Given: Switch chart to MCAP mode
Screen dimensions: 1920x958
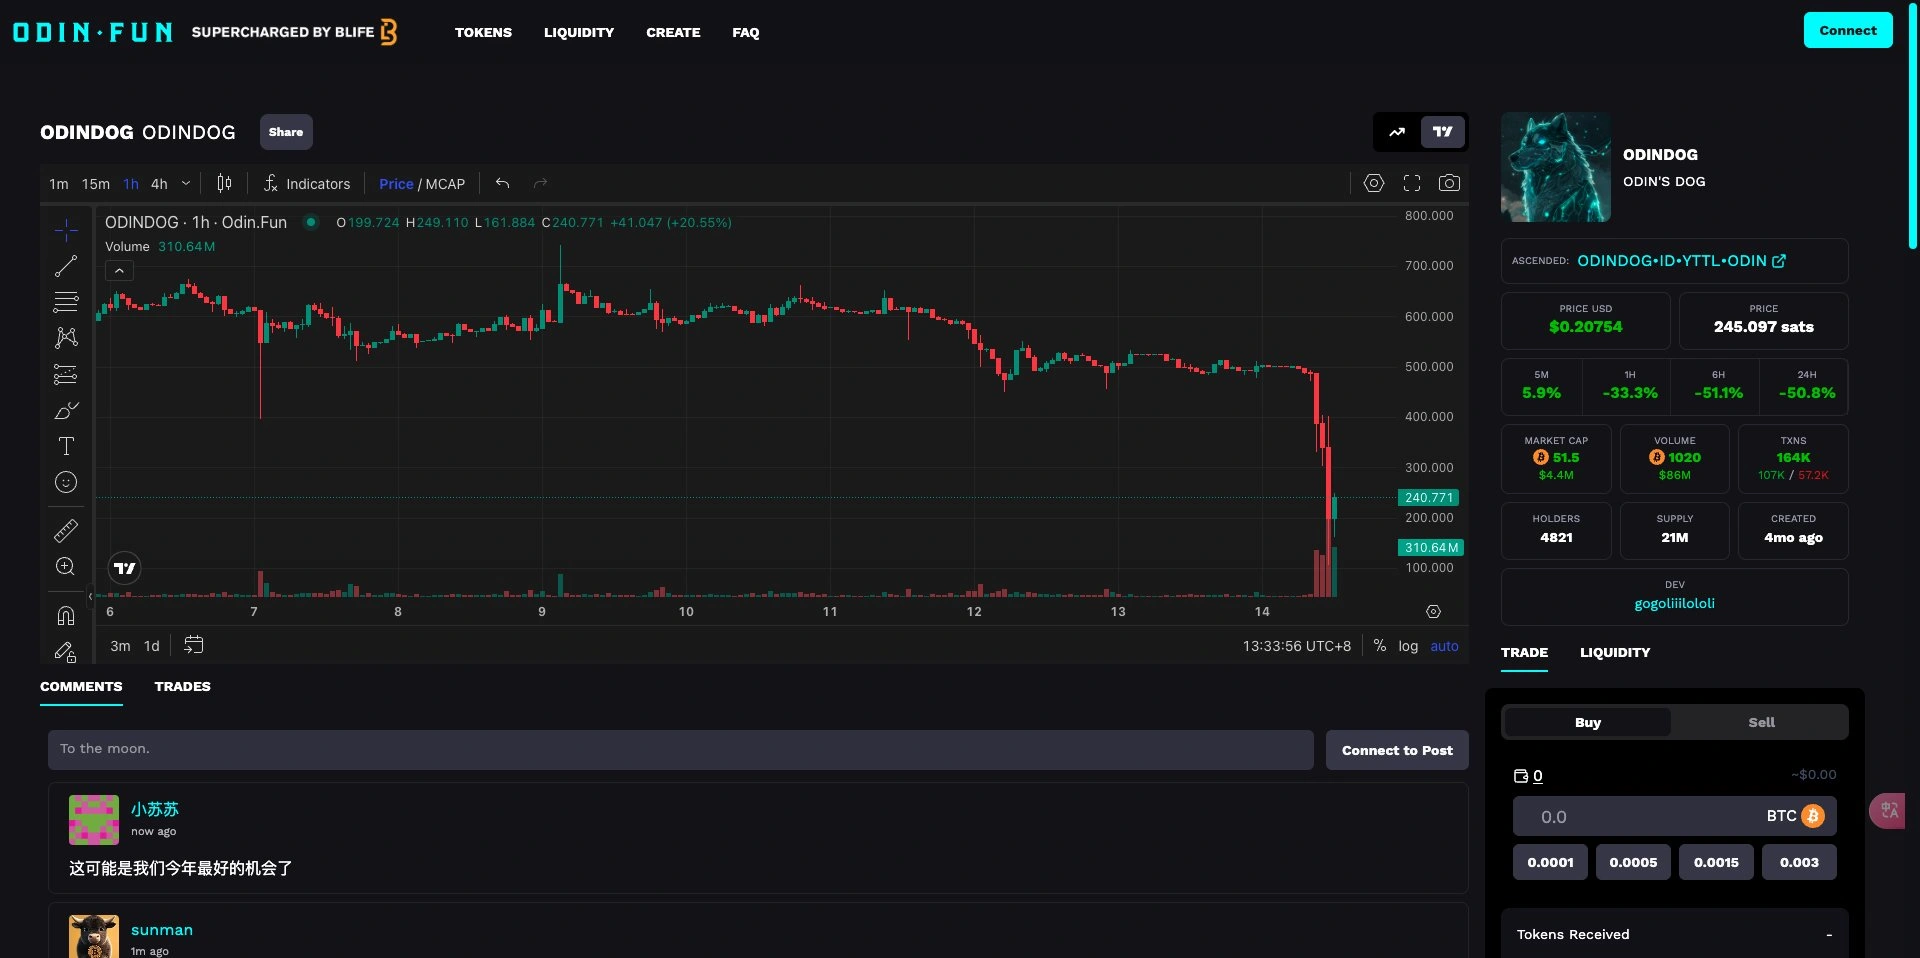Looking at the screenshot, I should (x=445, y=184).
